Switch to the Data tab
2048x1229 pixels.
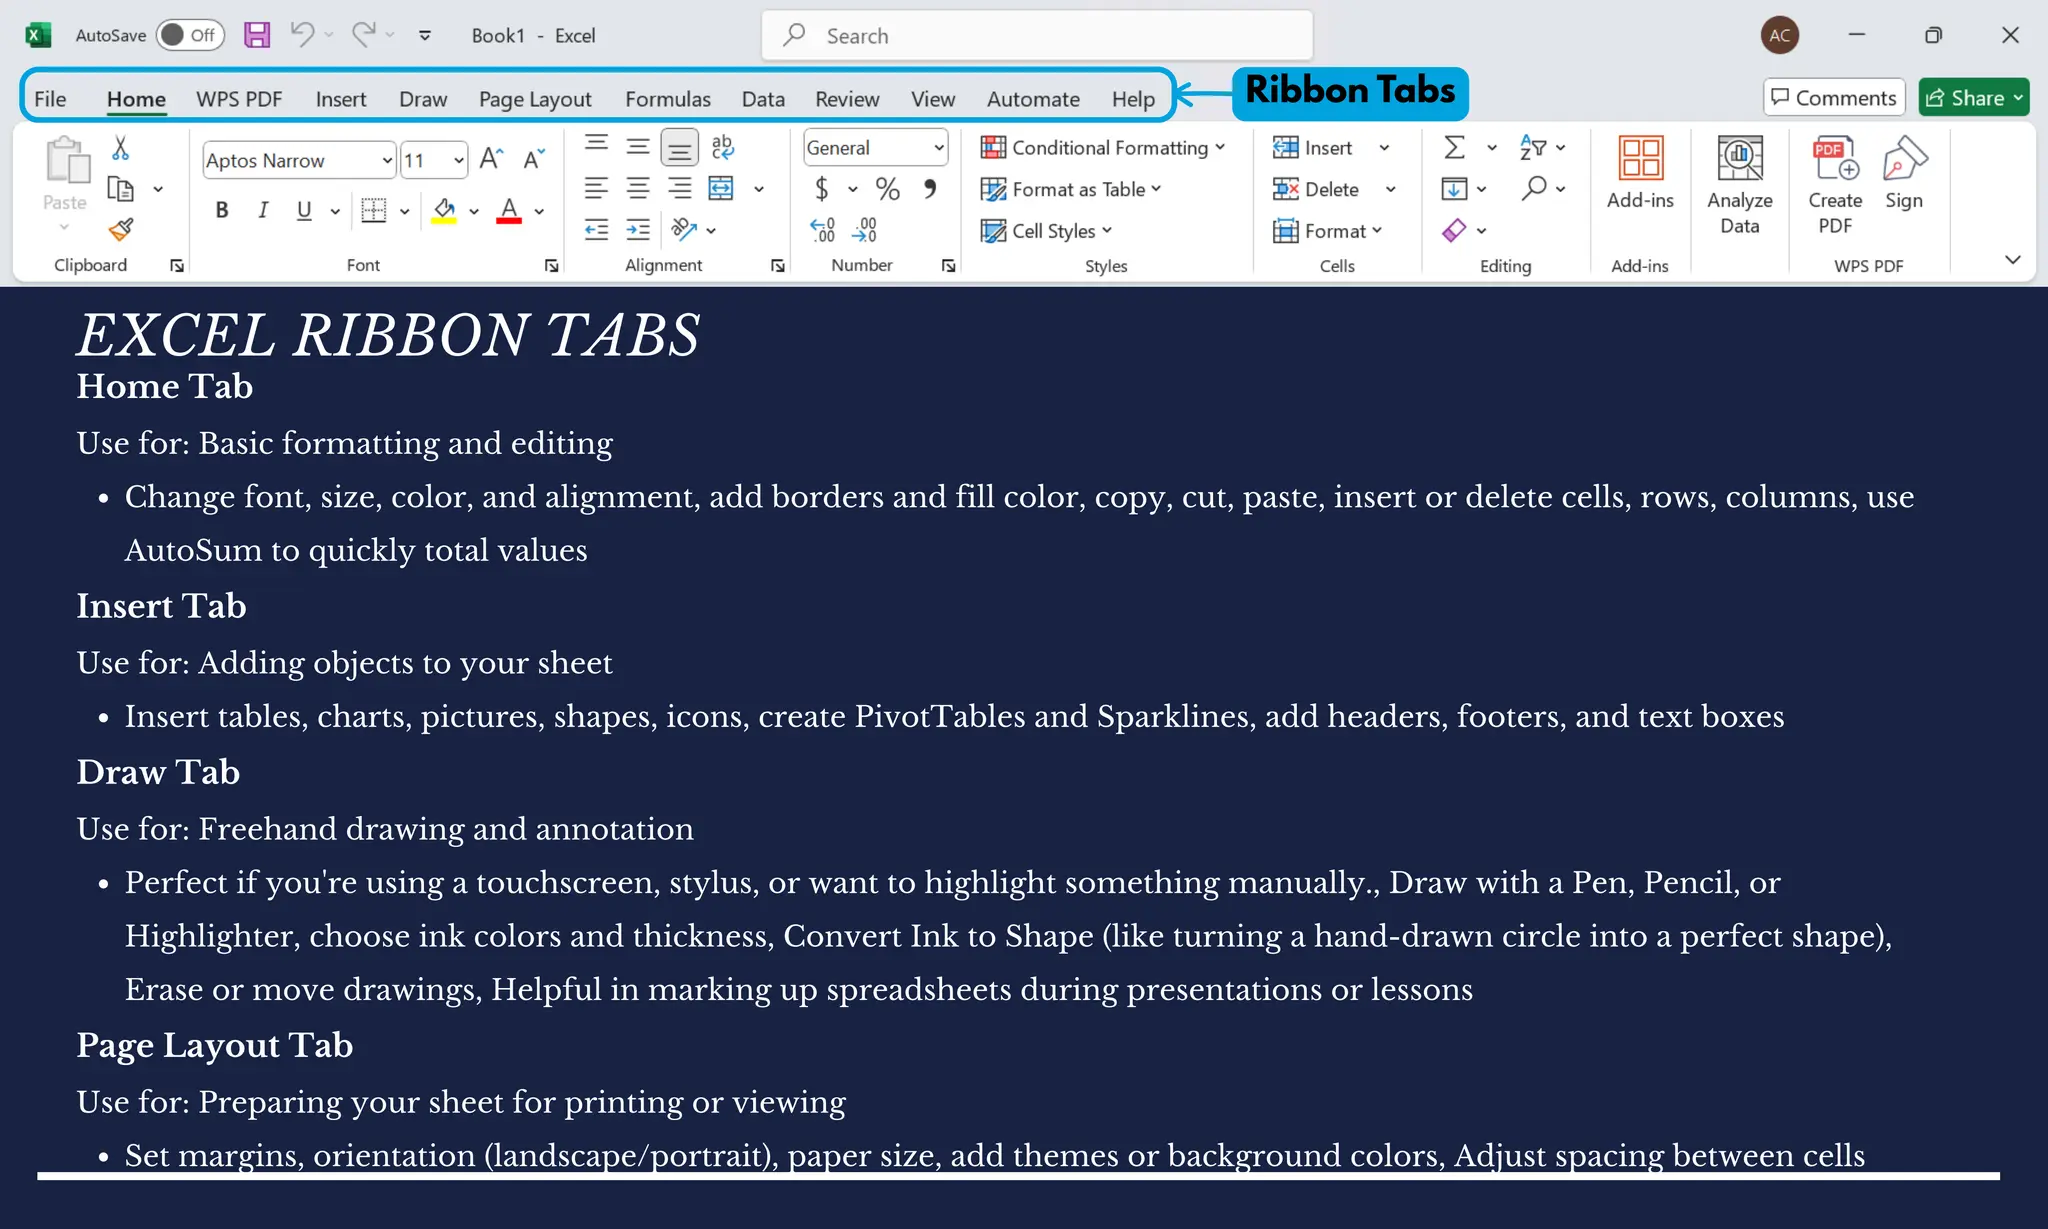(x=763, y=98)
